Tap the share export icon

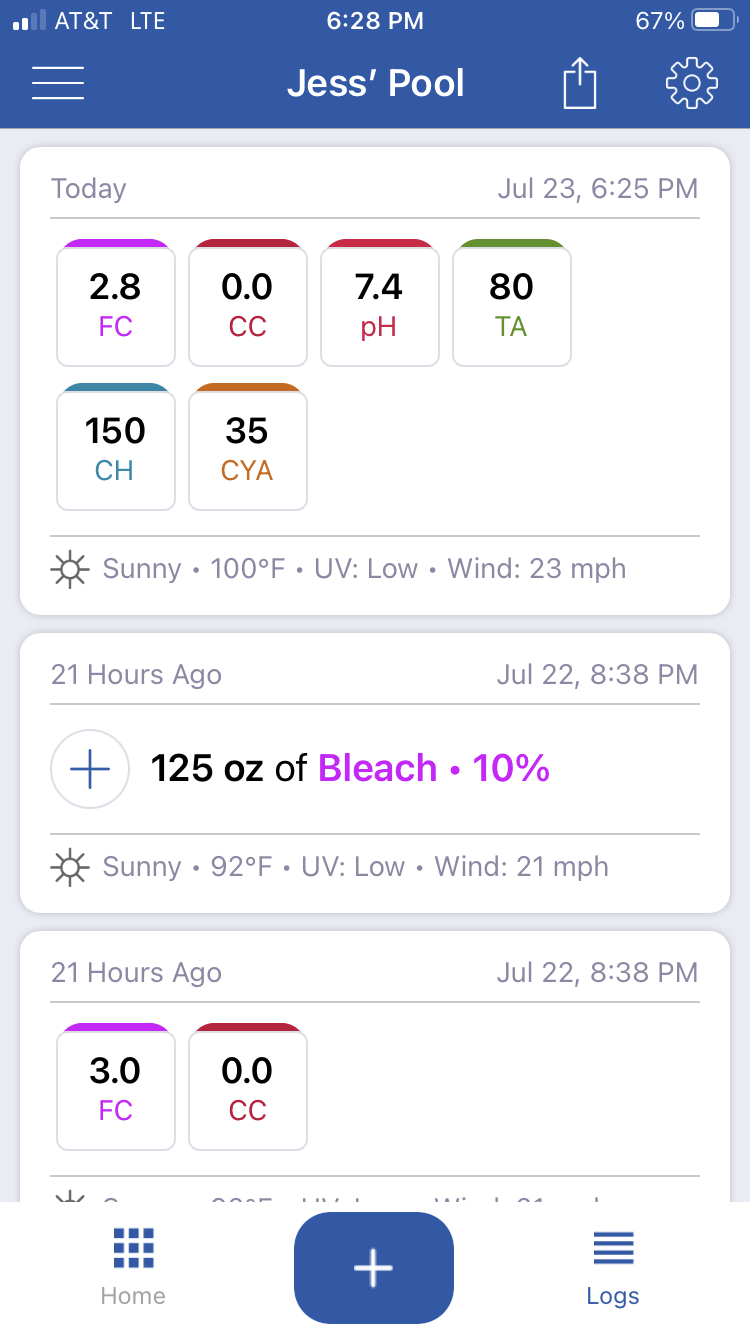[x=580, y=83]
